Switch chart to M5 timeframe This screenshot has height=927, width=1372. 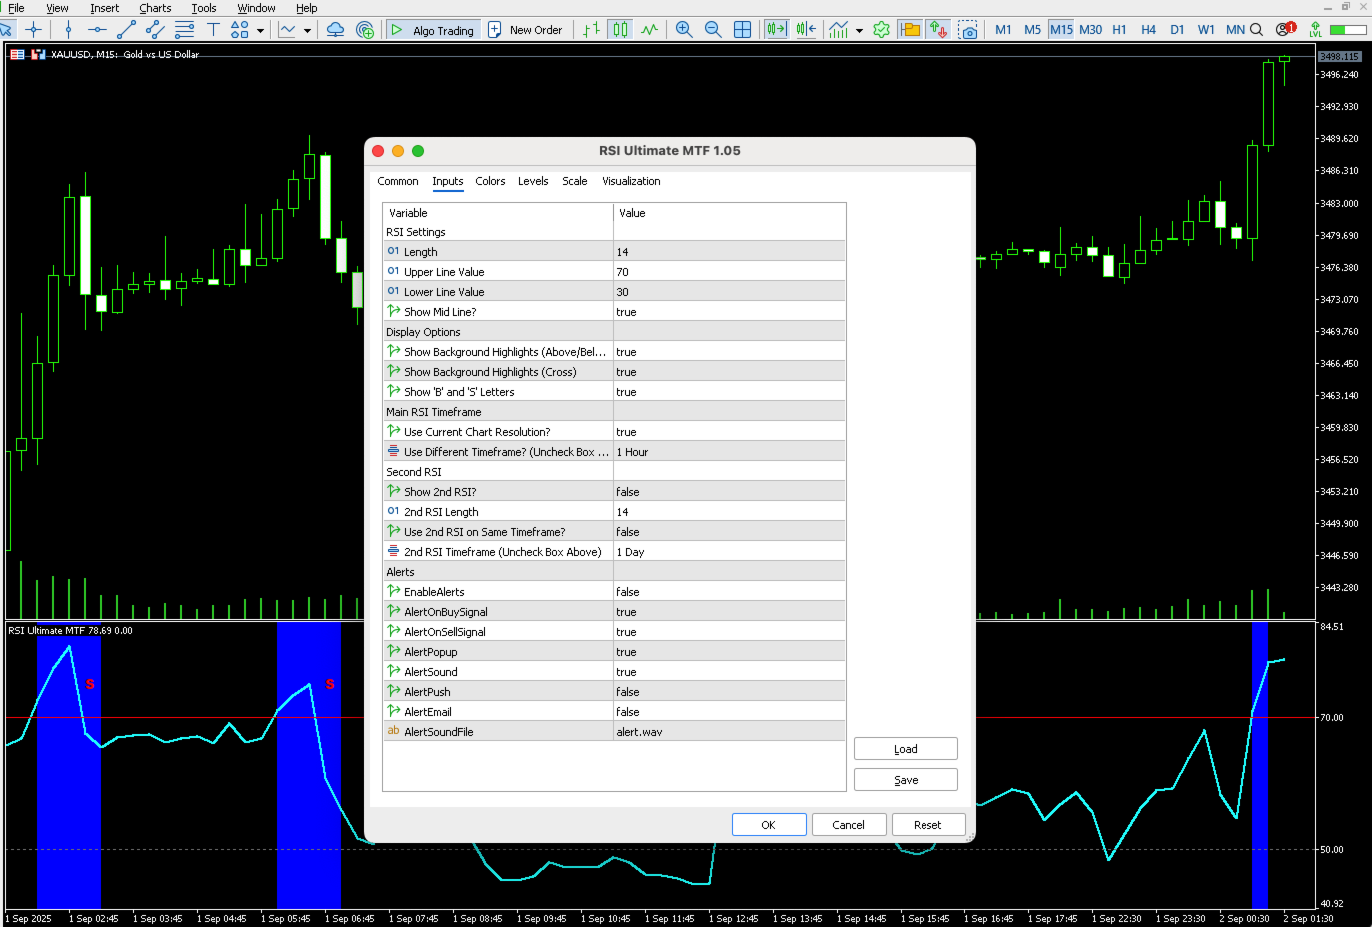coord(1032,30)
